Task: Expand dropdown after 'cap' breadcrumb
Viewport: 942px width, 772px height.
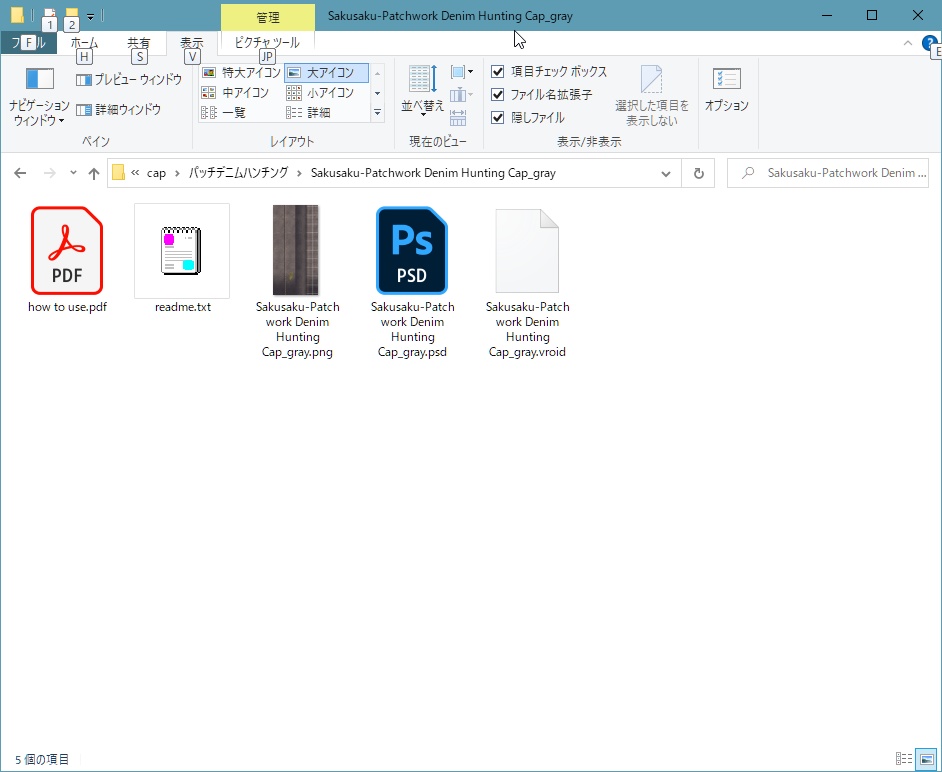Action: pos(177,173)
